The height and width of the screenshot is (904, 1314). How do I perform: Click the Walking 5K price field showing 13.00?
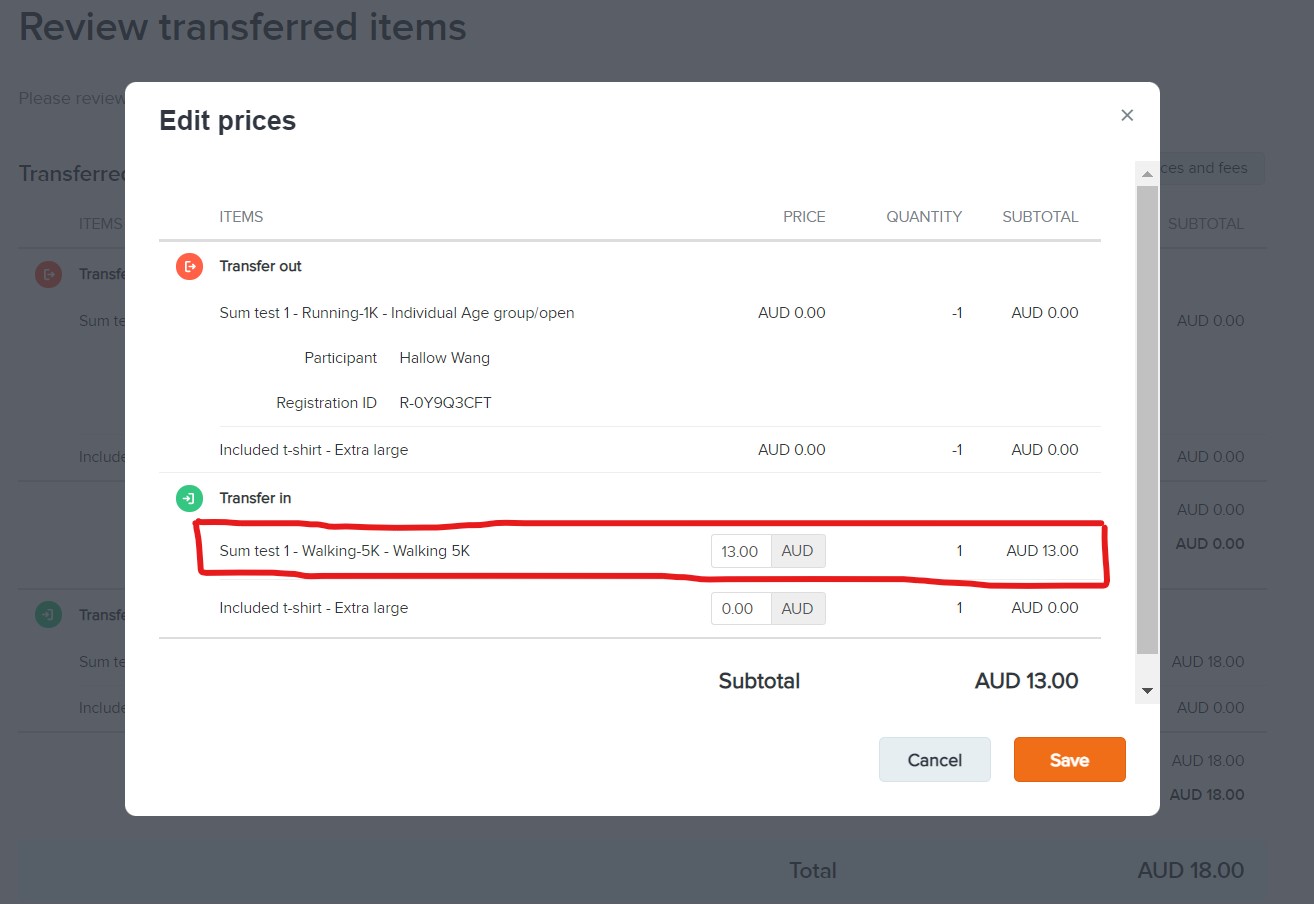point(740,551)
